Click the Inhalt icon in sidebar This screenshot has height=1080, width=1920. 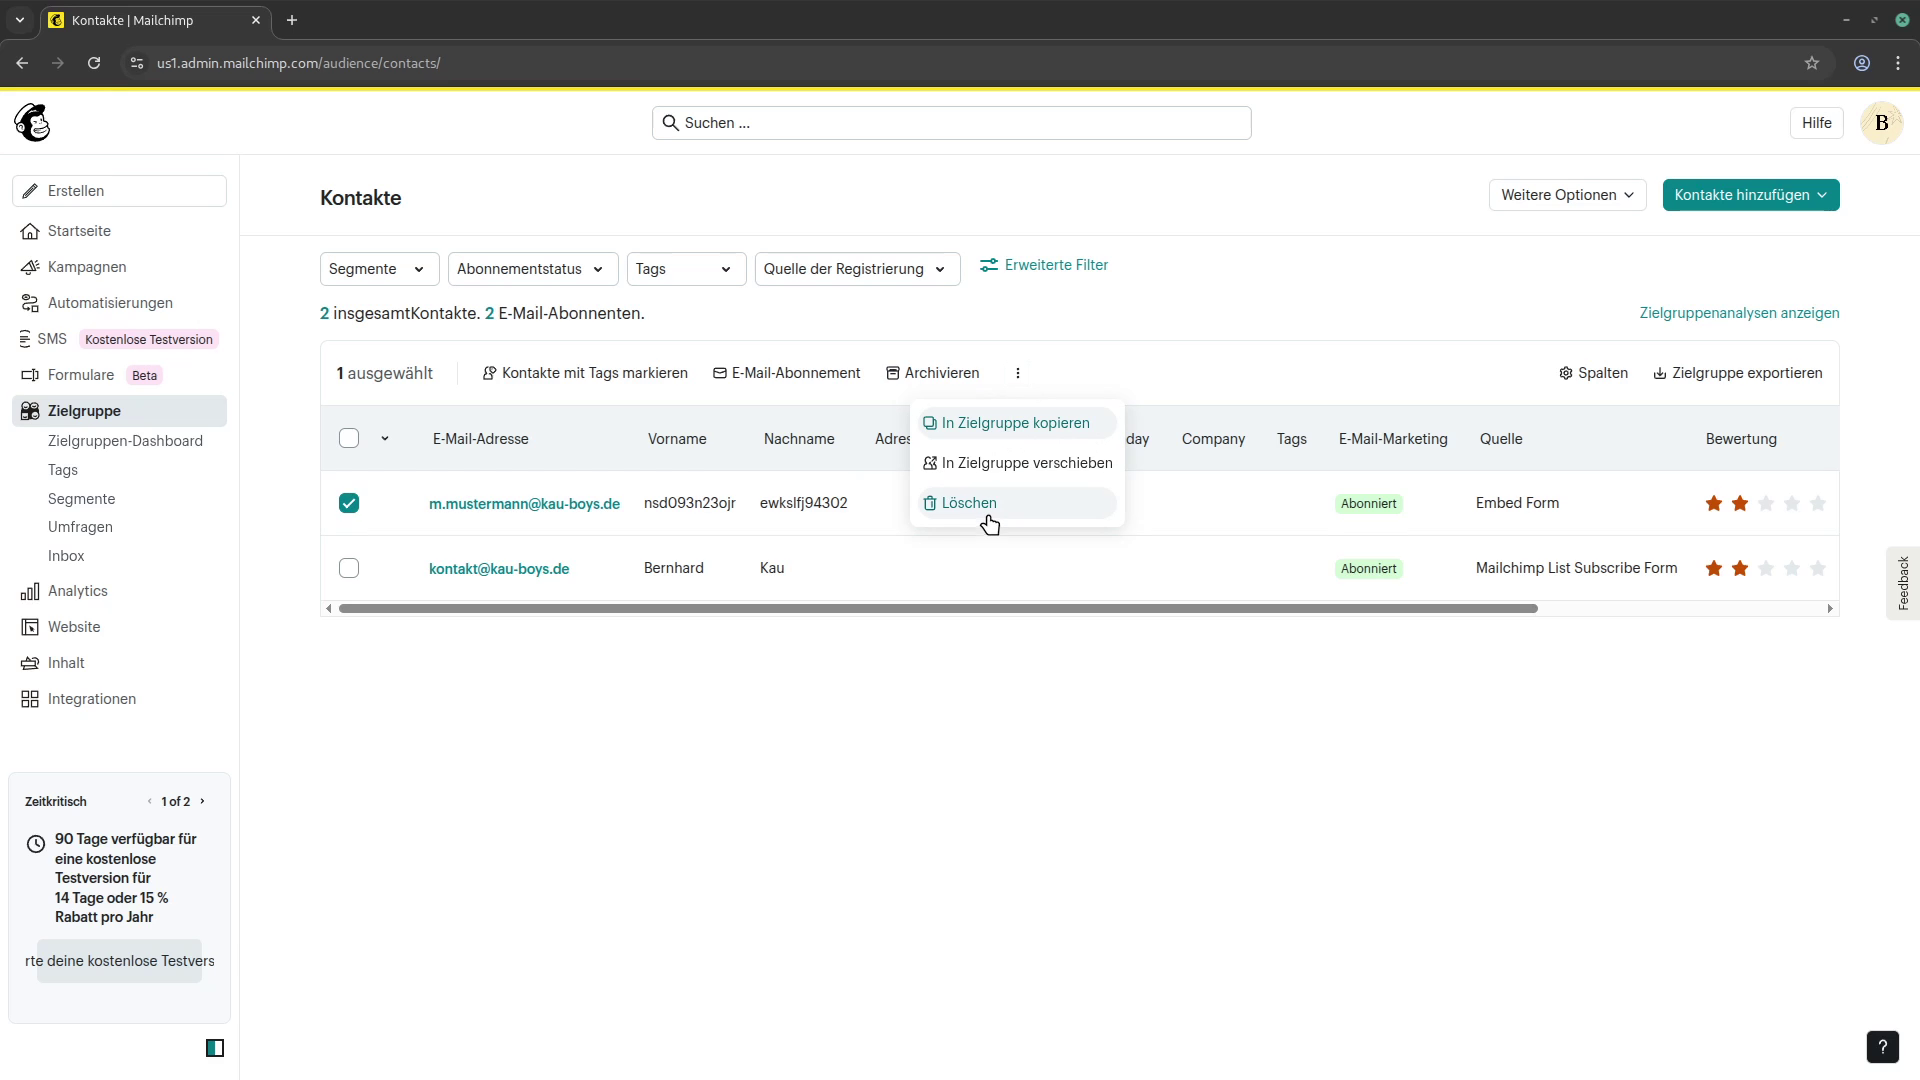point(30,663)
